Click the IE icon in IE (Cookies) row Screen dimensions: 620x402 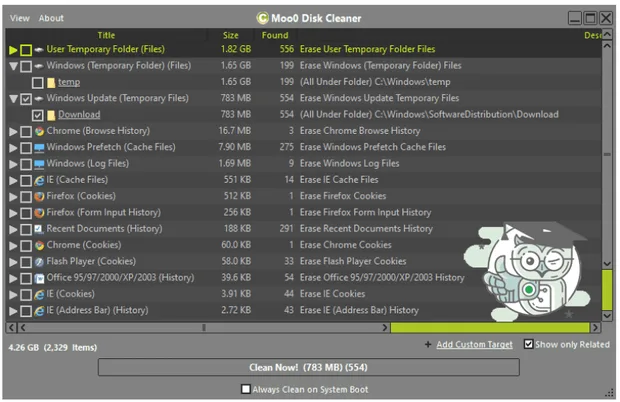point(39,294)
